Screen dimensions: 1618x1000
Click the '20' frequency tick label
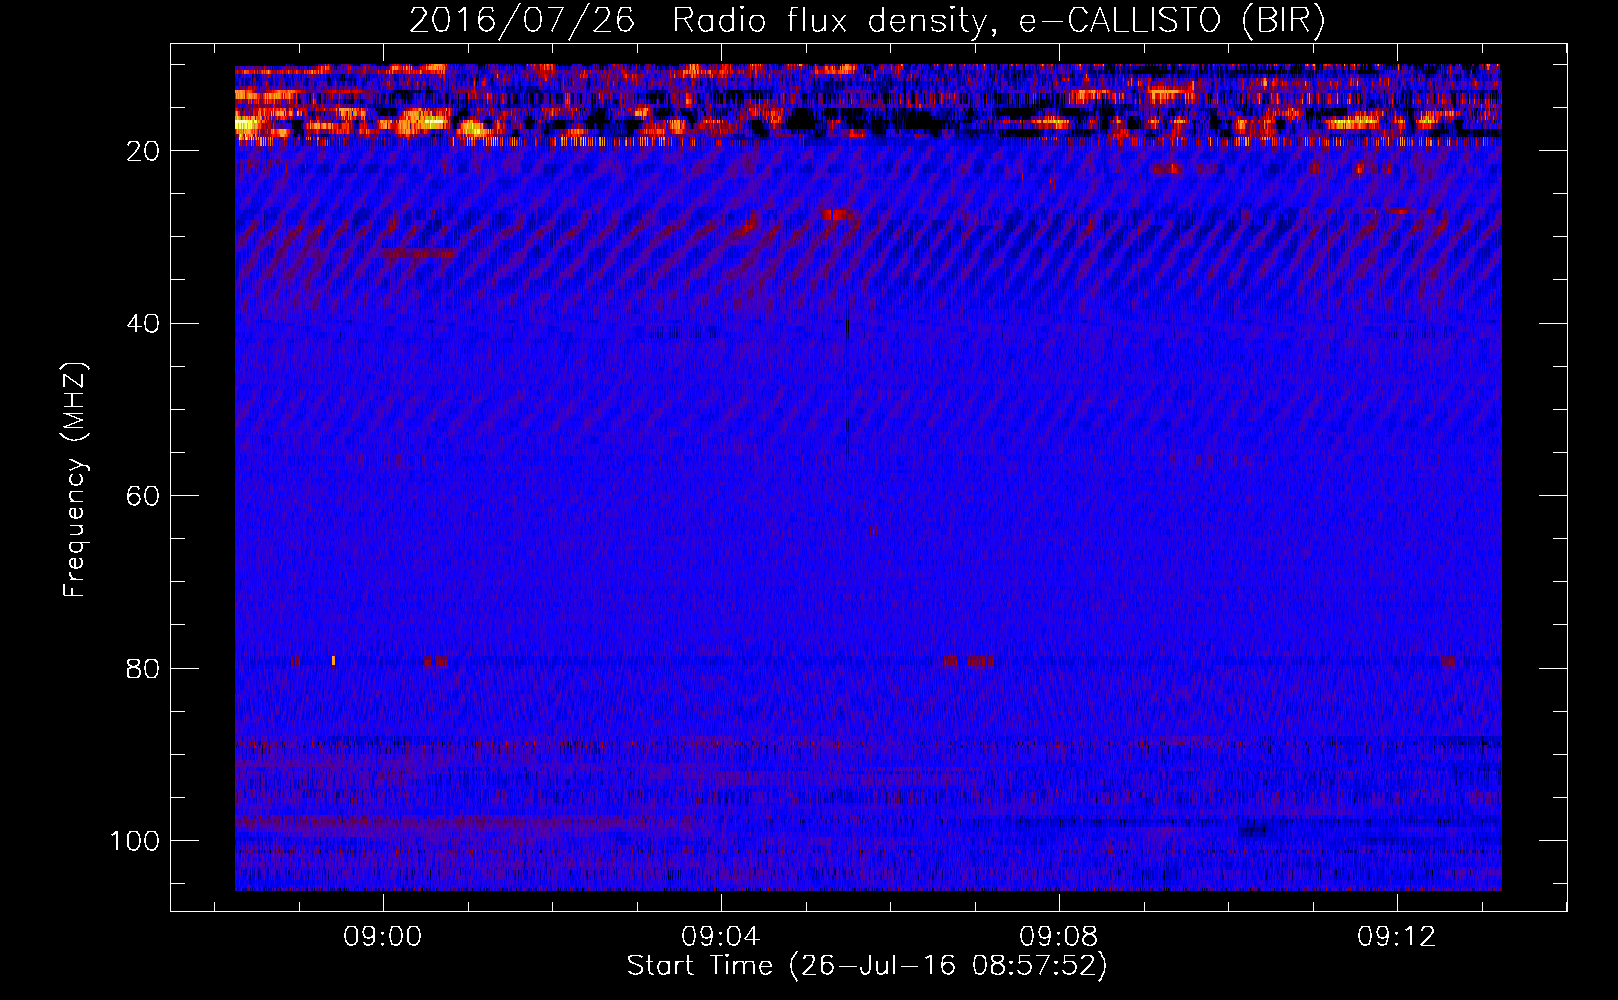[144, 151]
